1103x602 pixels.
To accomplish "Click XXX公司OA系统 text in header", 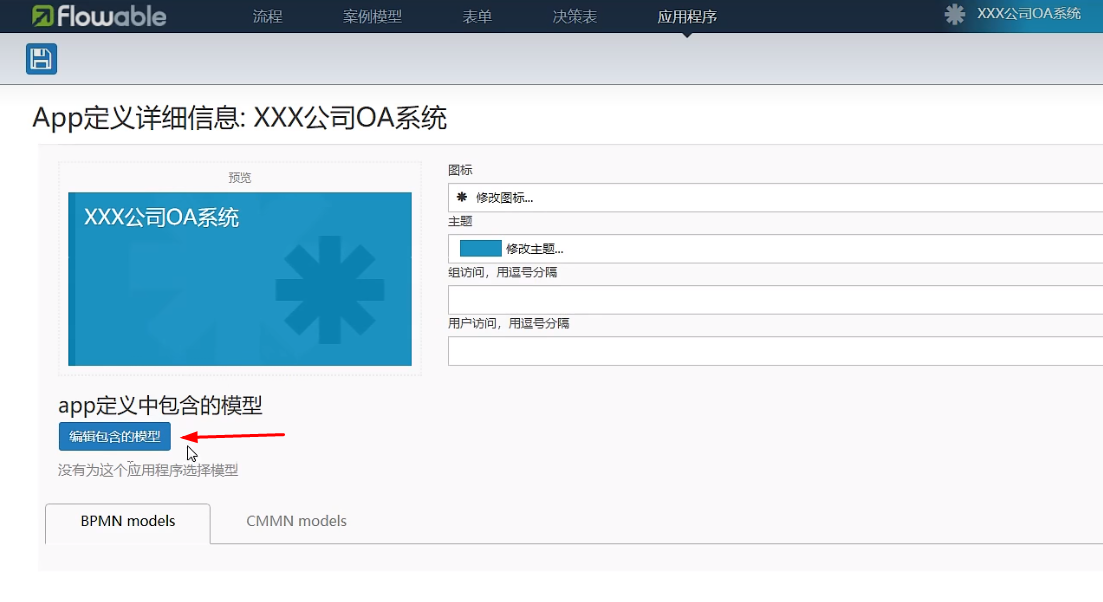I will coord(1028,14).
